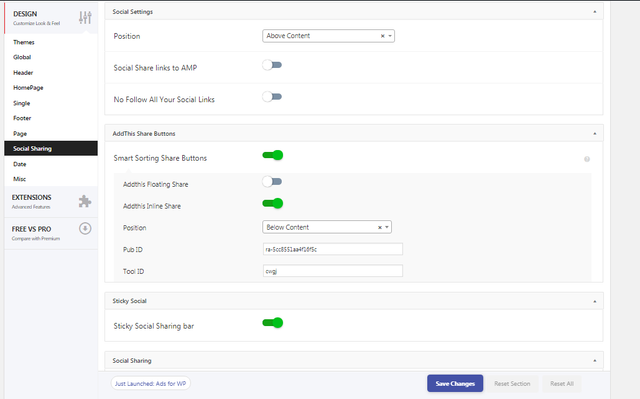The image size is (640, 399).
Task: Open the Free vs Pro section
Action: coord(51,233)
